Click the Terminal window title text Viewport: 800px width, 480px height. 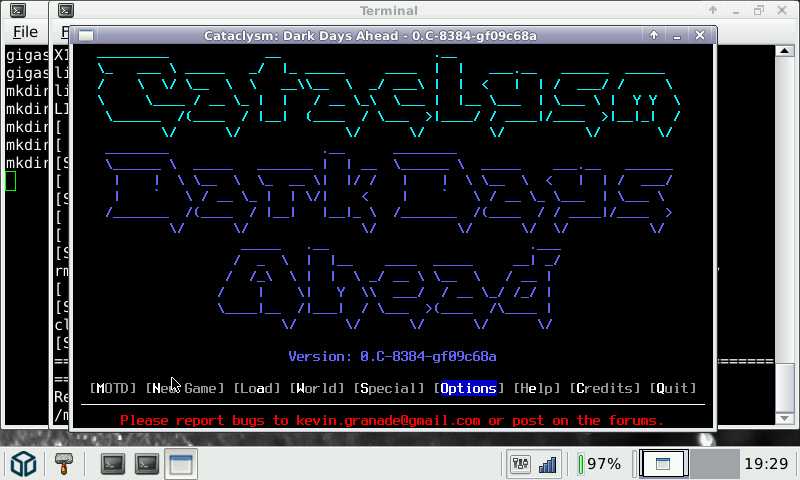pyautogui.click(x=389, y=10)
